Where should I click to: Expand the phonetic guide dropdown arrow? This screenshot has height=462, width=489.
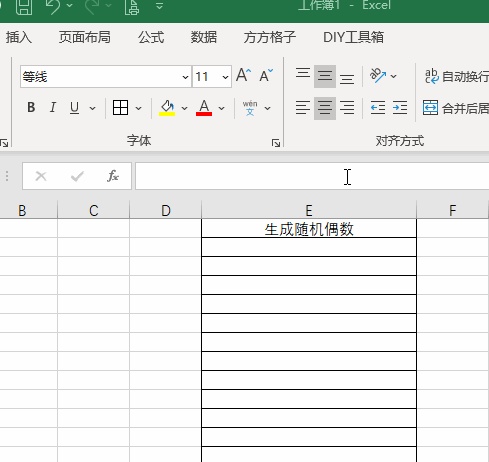(x=267, y=108)
